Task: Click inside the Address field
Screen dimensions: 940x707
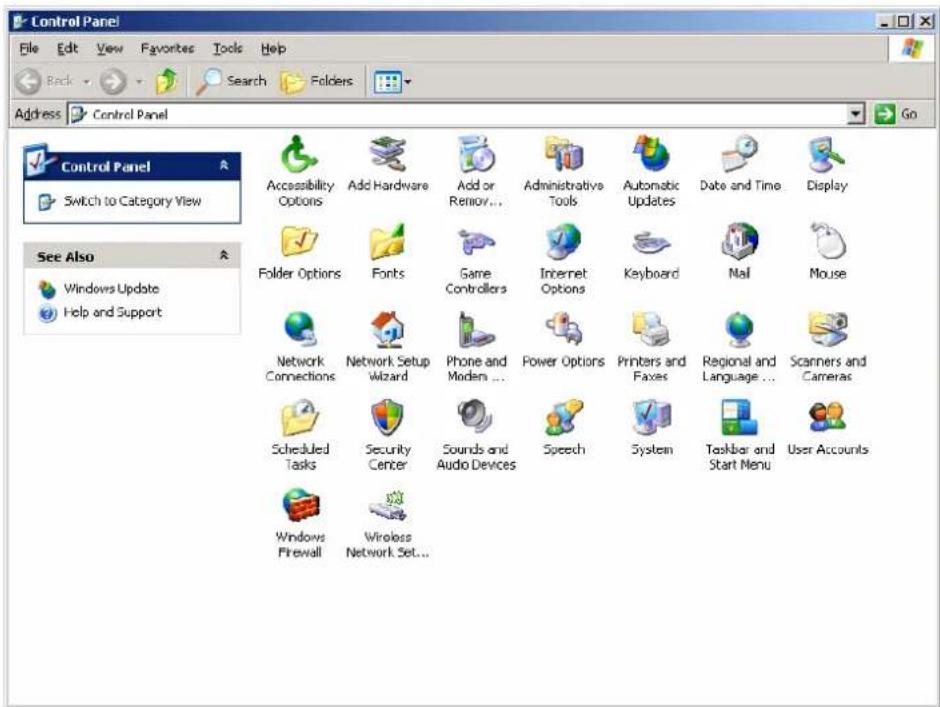Action: coord(459,114)
